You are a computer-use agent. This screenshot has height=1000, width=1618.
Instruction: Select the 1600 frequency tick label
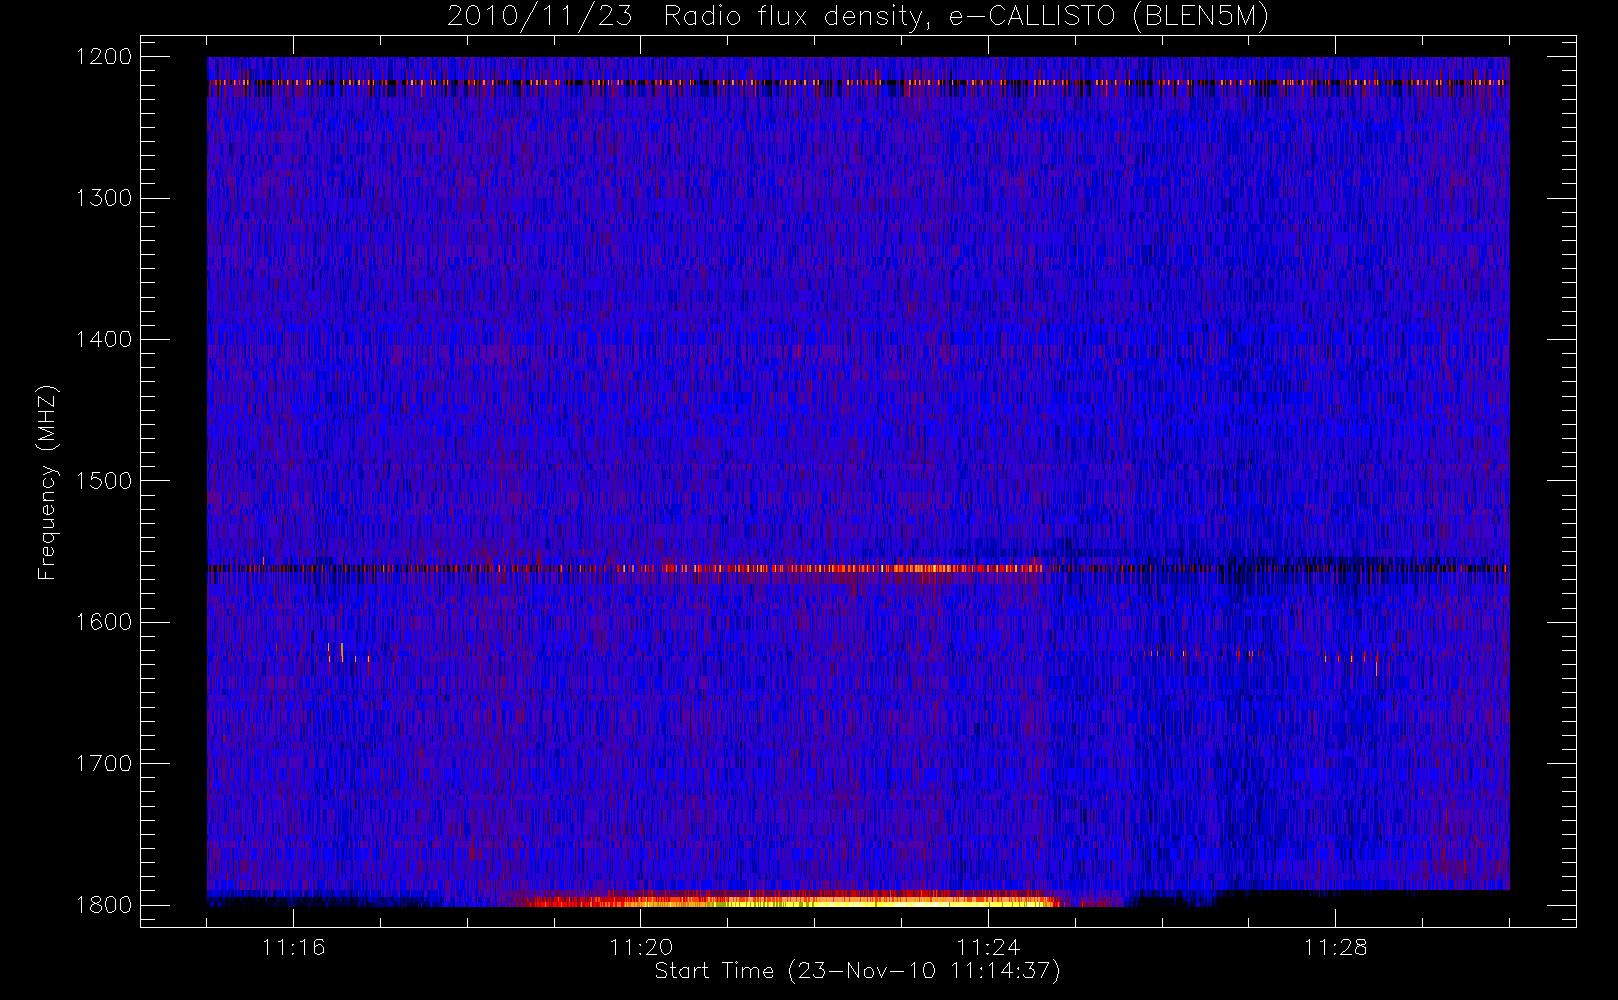coord(104,622)
